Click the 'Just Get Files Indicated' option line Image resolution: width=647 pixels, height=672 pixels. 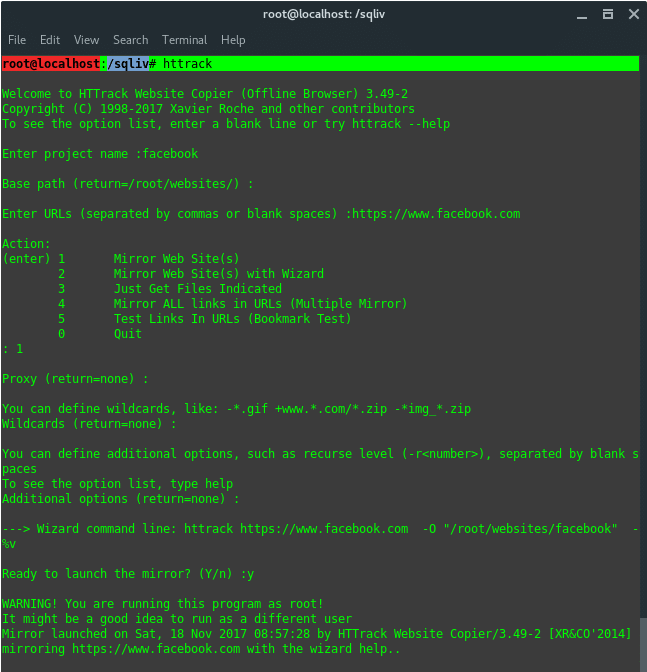point(197,289)
